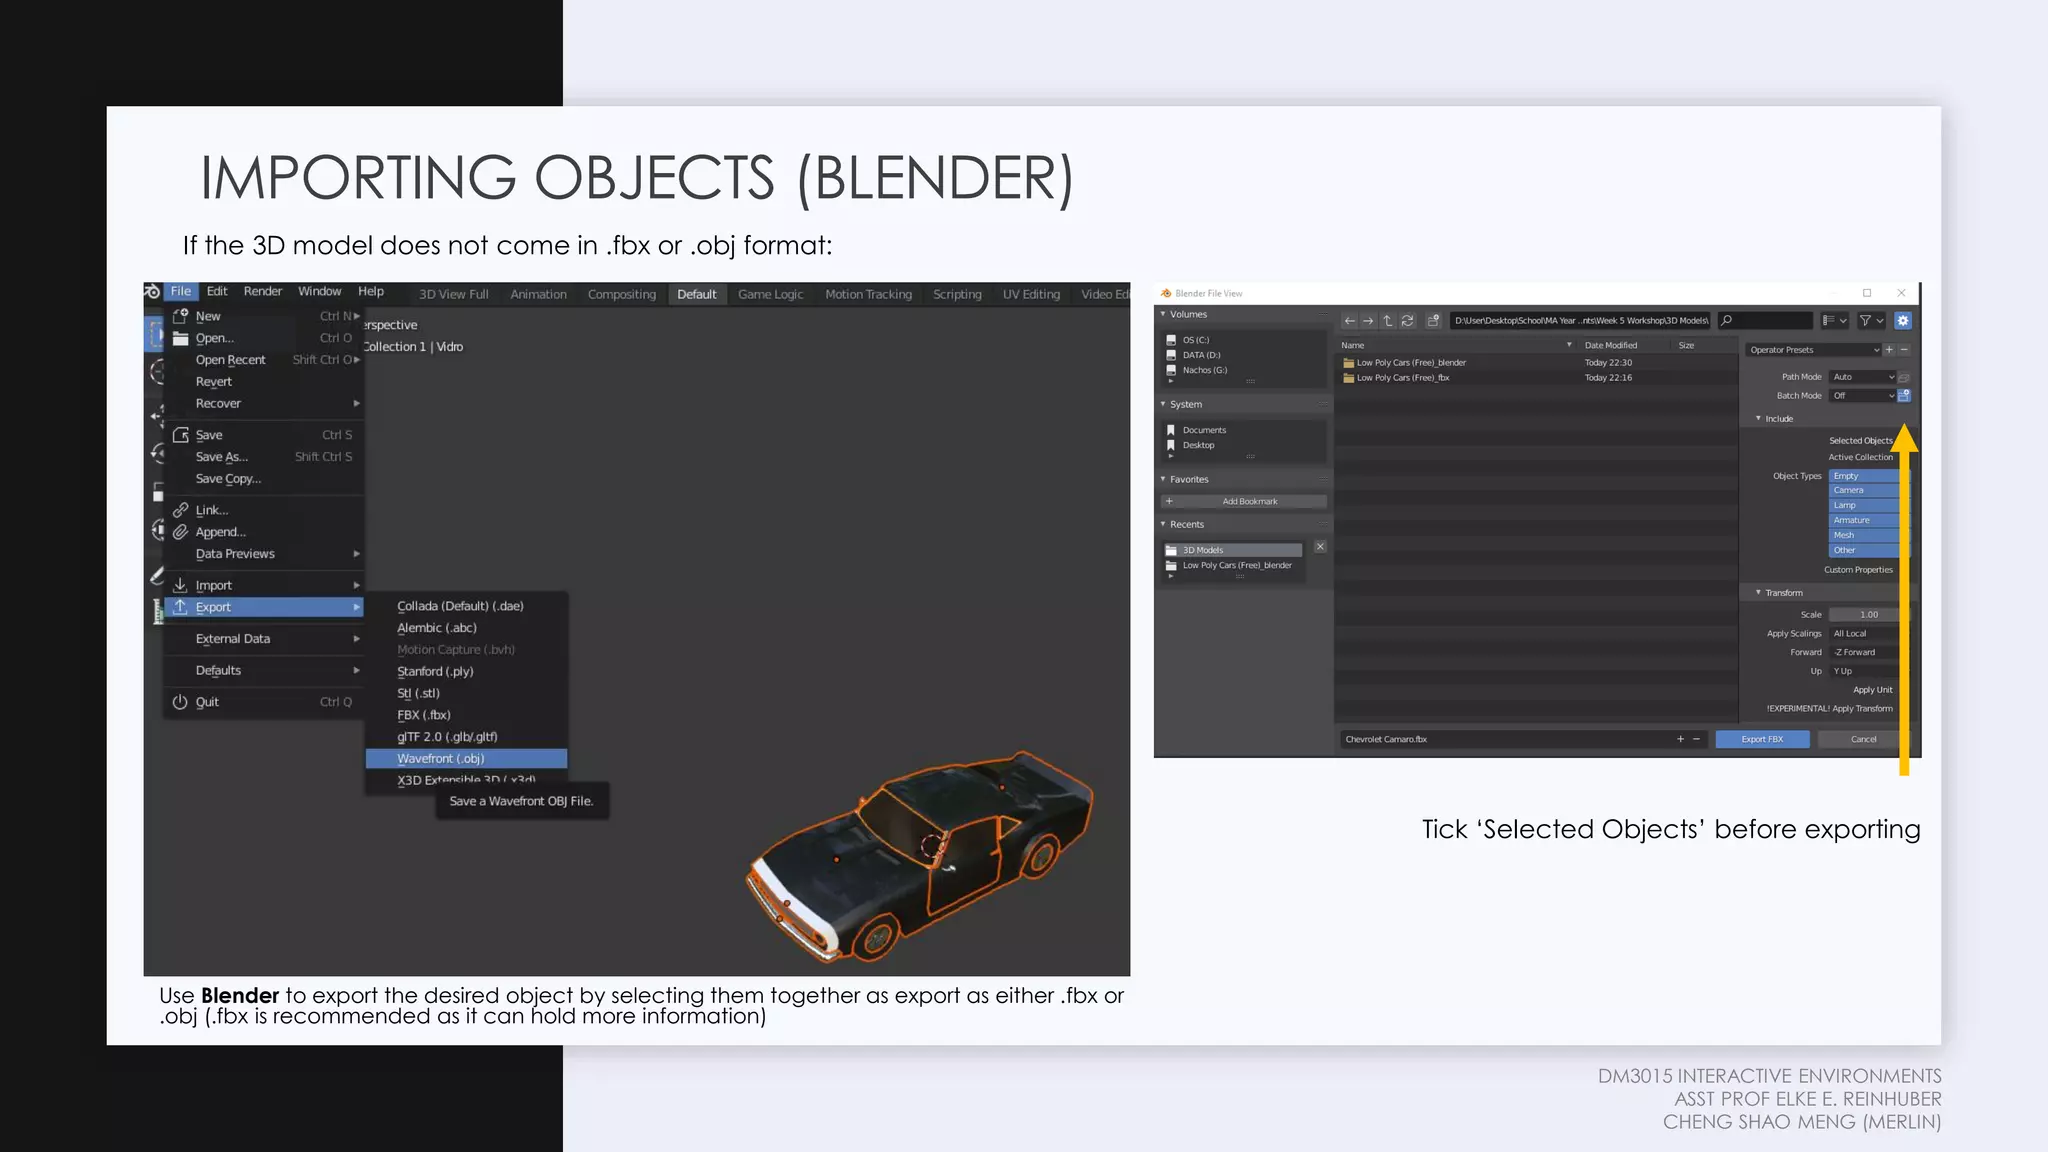Screen dimensions: 2048x1152
Task: Collapse the Volumes panel
Action: coord(1163,315)
